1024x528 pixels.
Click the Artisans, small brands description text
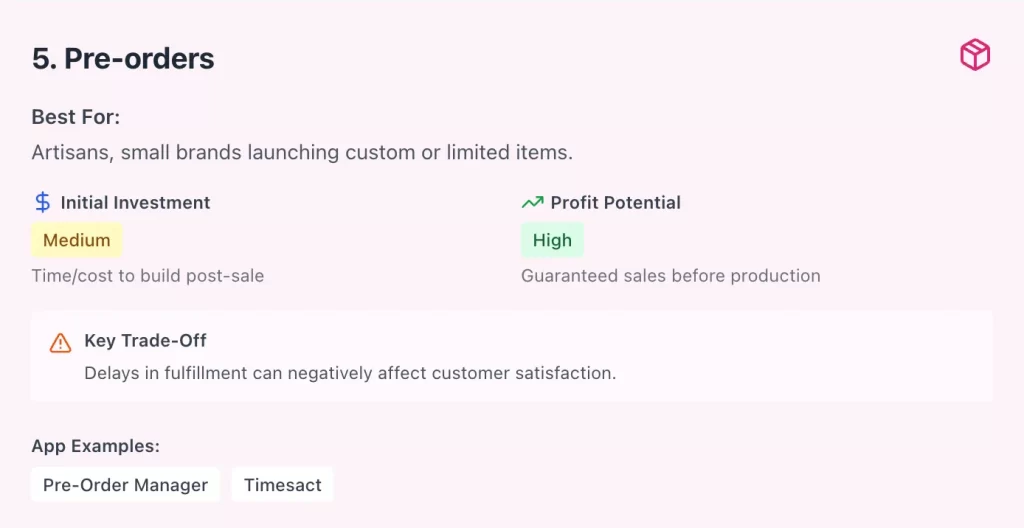[302, 153]
